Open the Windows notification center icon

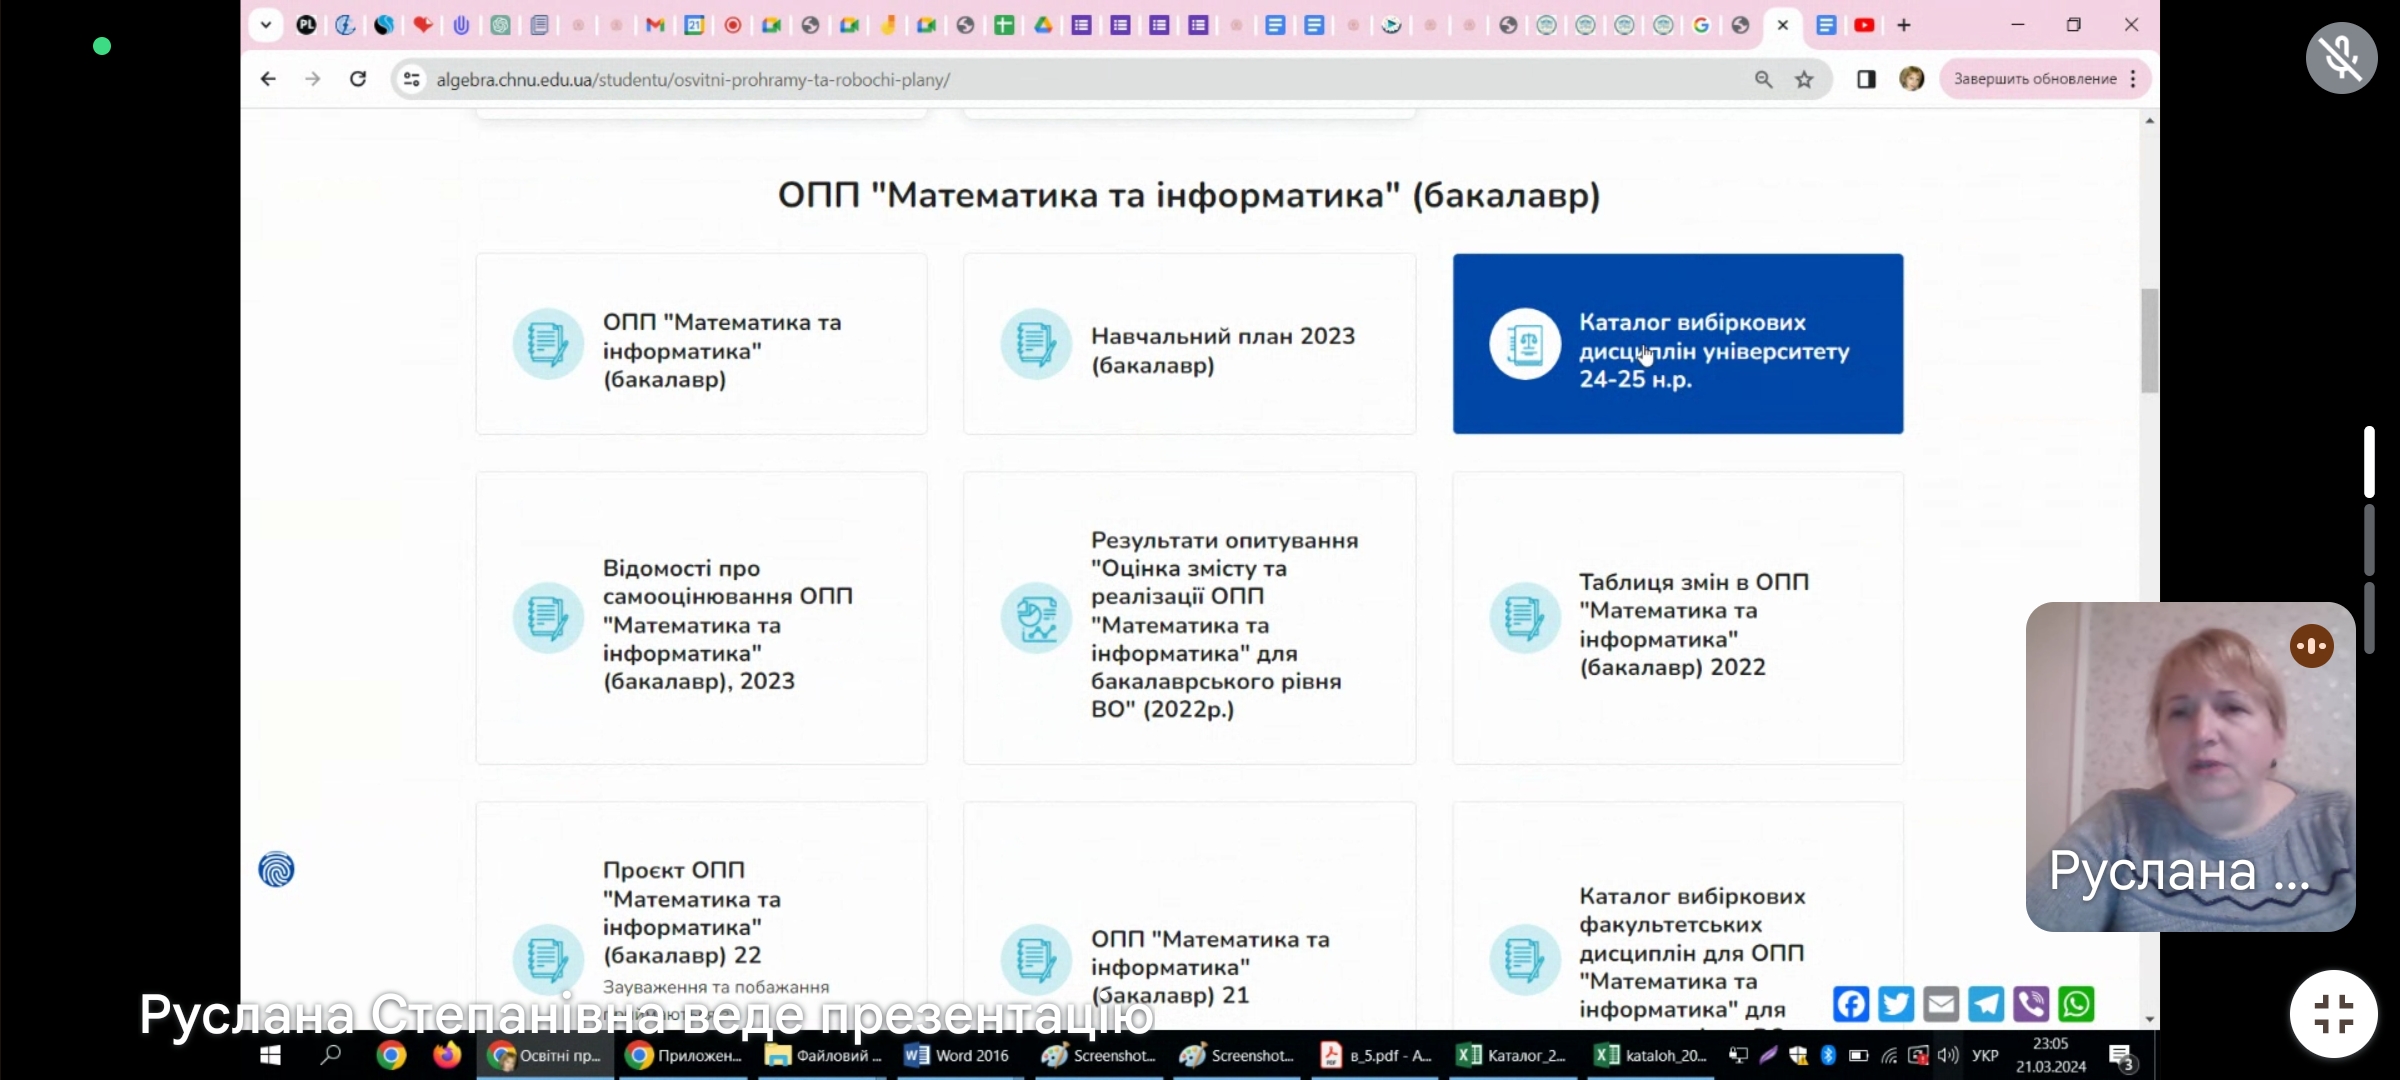[x=2121, y=1056]
